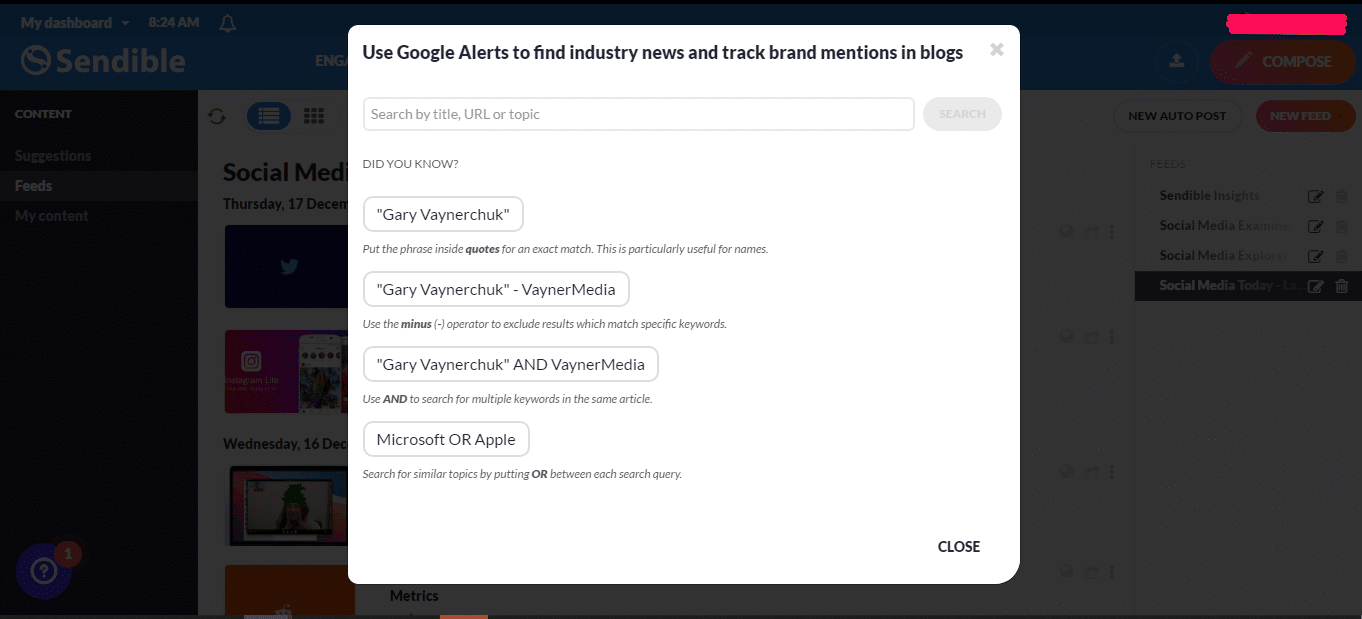Open the help chat bubble with notification badge
Viewport: 1362px width, 619px height.
click(x=44, y=571)
